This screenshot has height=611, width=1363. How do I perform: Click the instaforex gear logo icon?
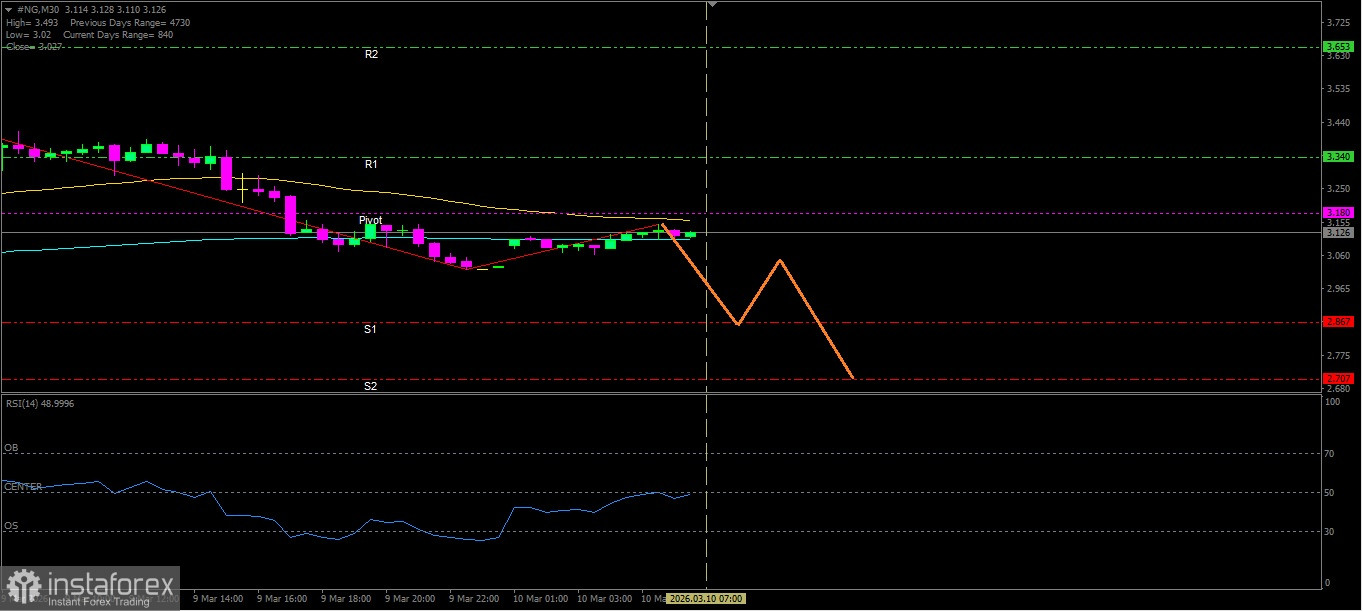(23, 587)
